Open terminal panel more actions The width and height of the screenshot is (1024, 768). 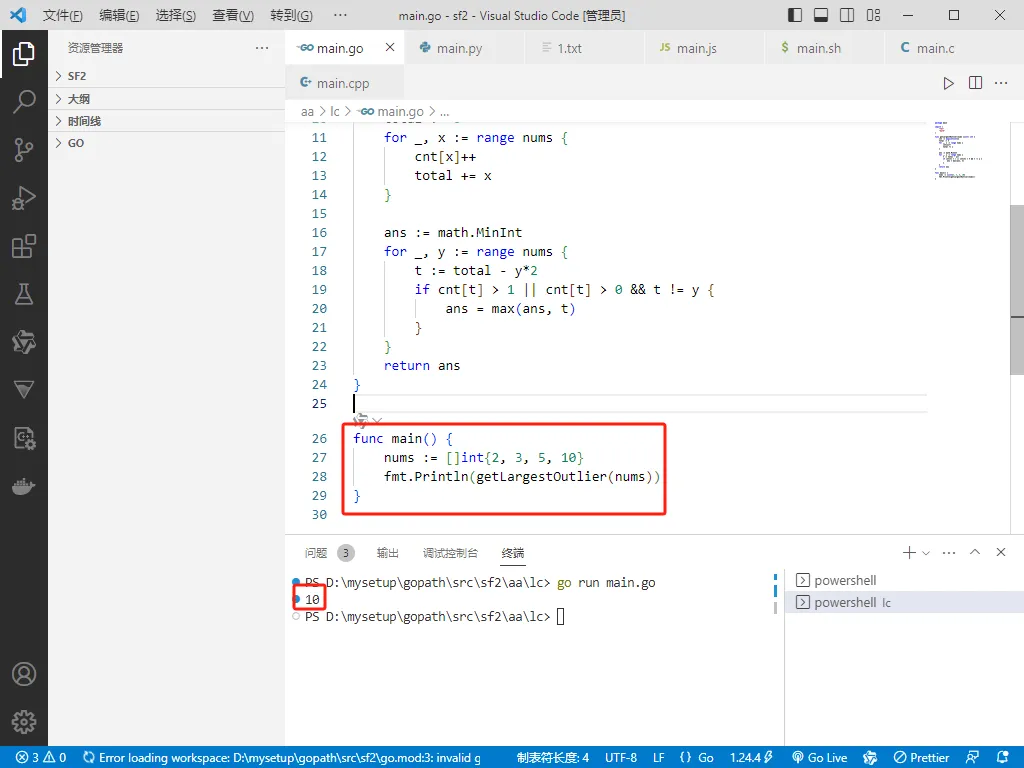[949, 552]
